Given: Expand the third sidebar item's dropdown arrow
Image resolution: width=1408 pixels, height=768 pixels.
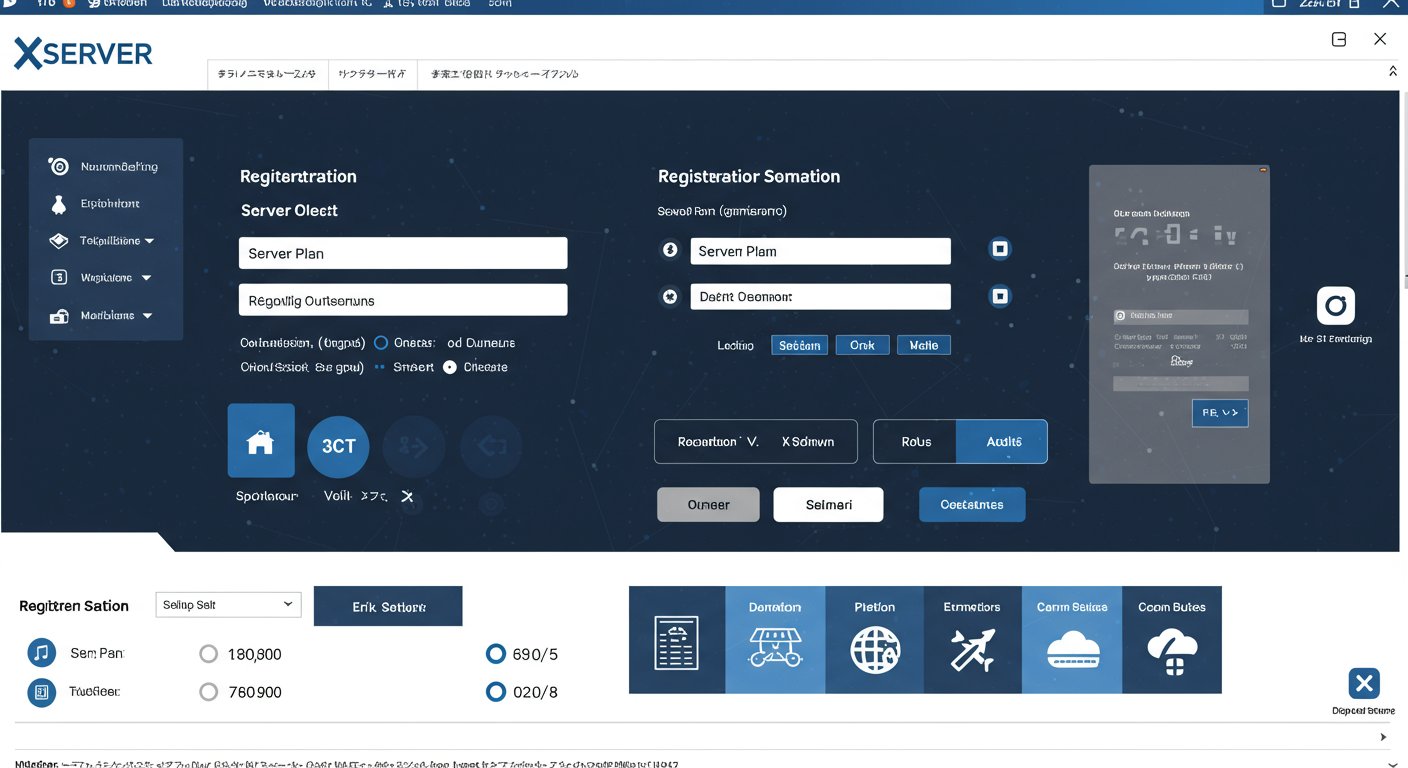Looking at the screenshot, I should pyautogui.click(x=150, y=241).
